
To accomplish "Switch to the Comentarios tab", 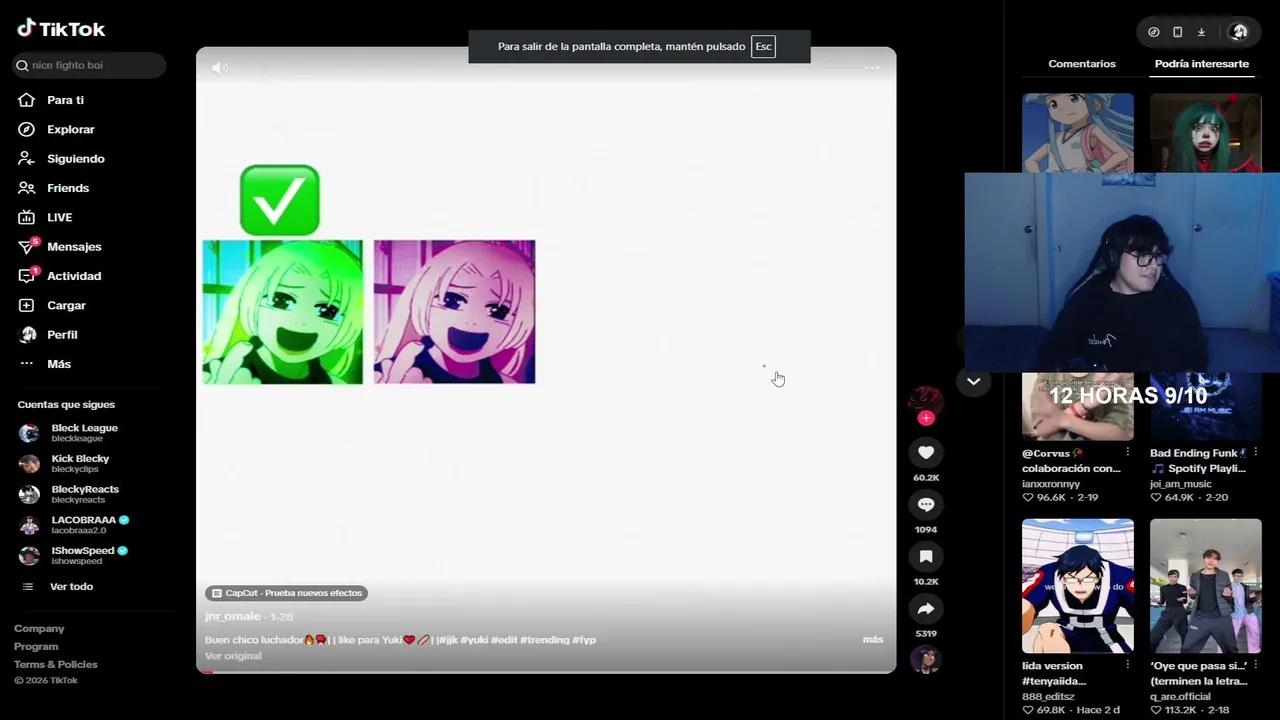I will point(1082,63).
